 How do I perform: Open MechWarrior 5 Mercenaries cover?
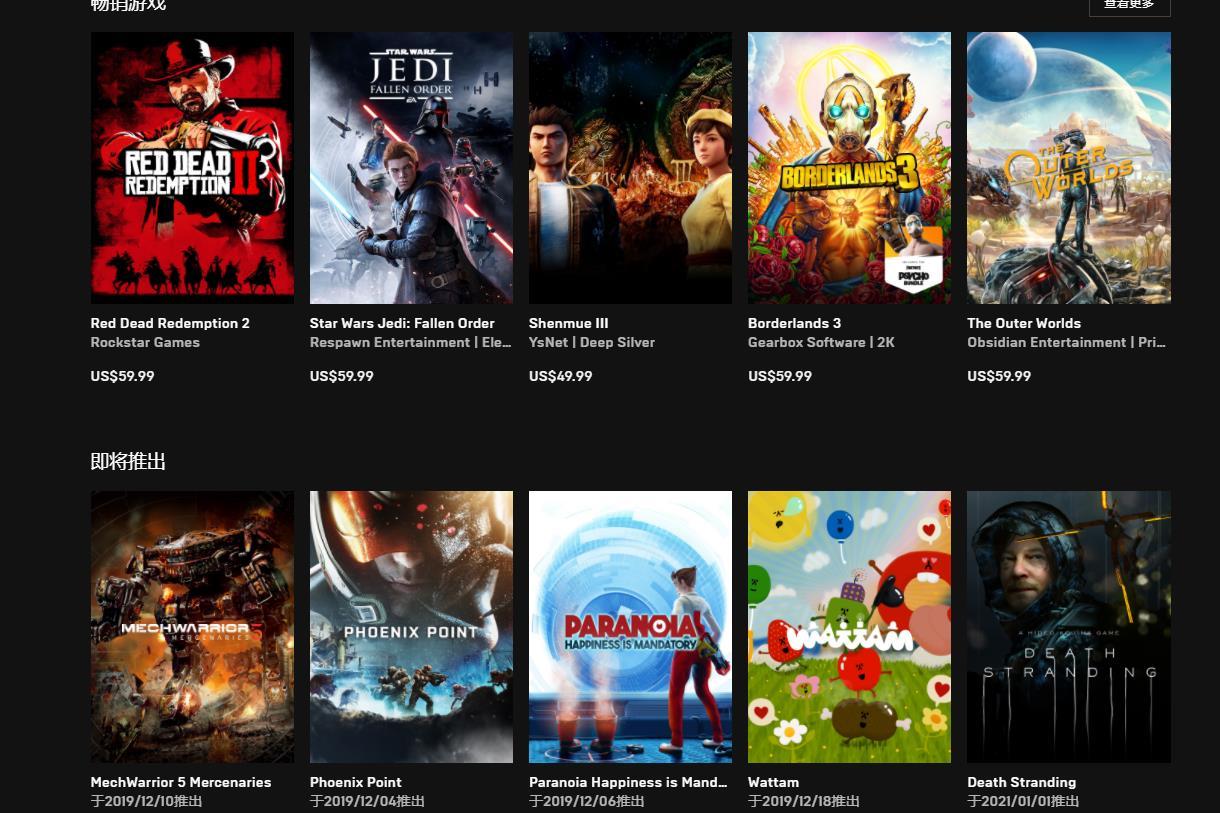point(192,627)
